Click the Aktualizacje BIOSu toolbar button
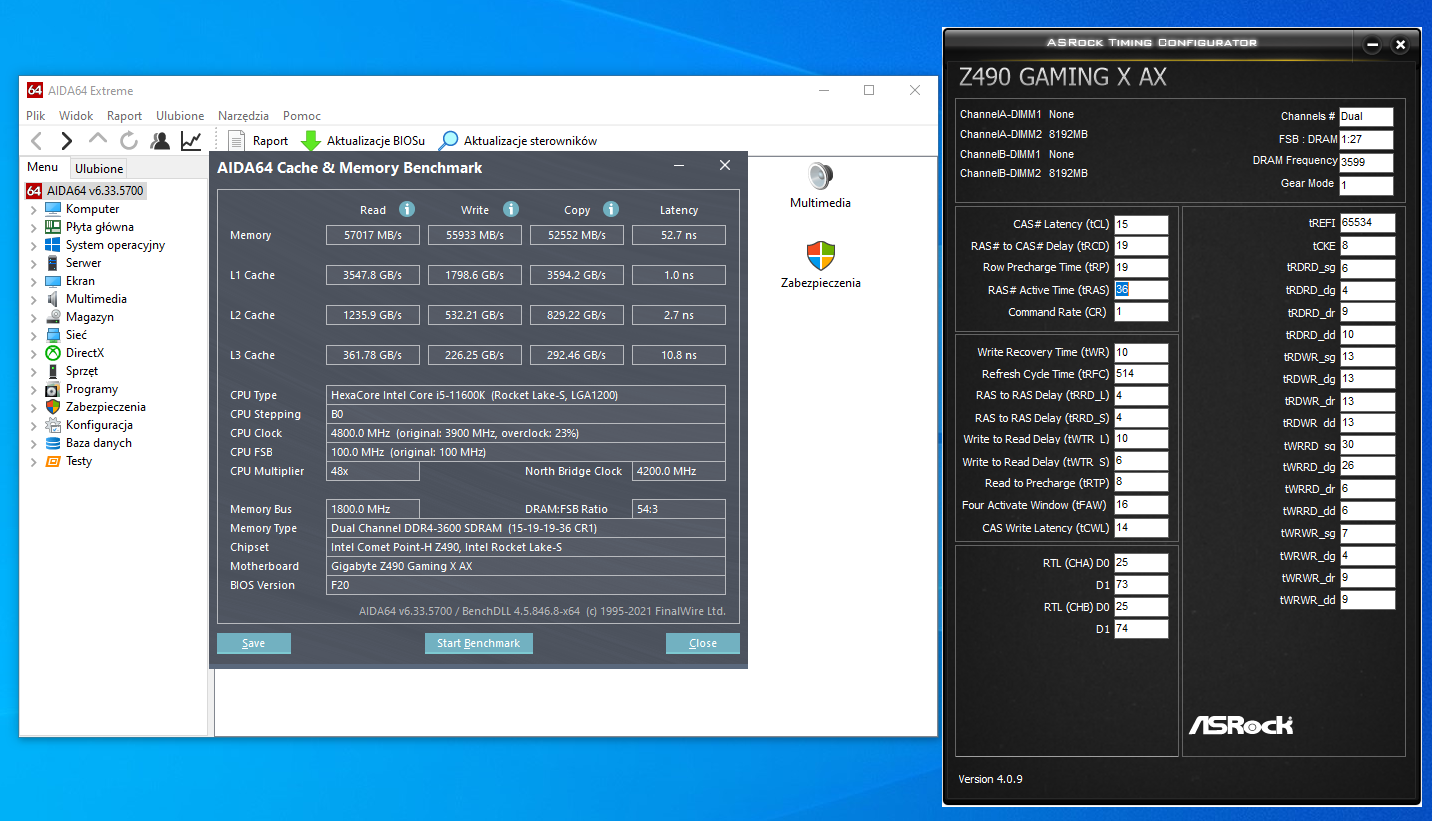1432x821 pixels. (x=364, y=141)
